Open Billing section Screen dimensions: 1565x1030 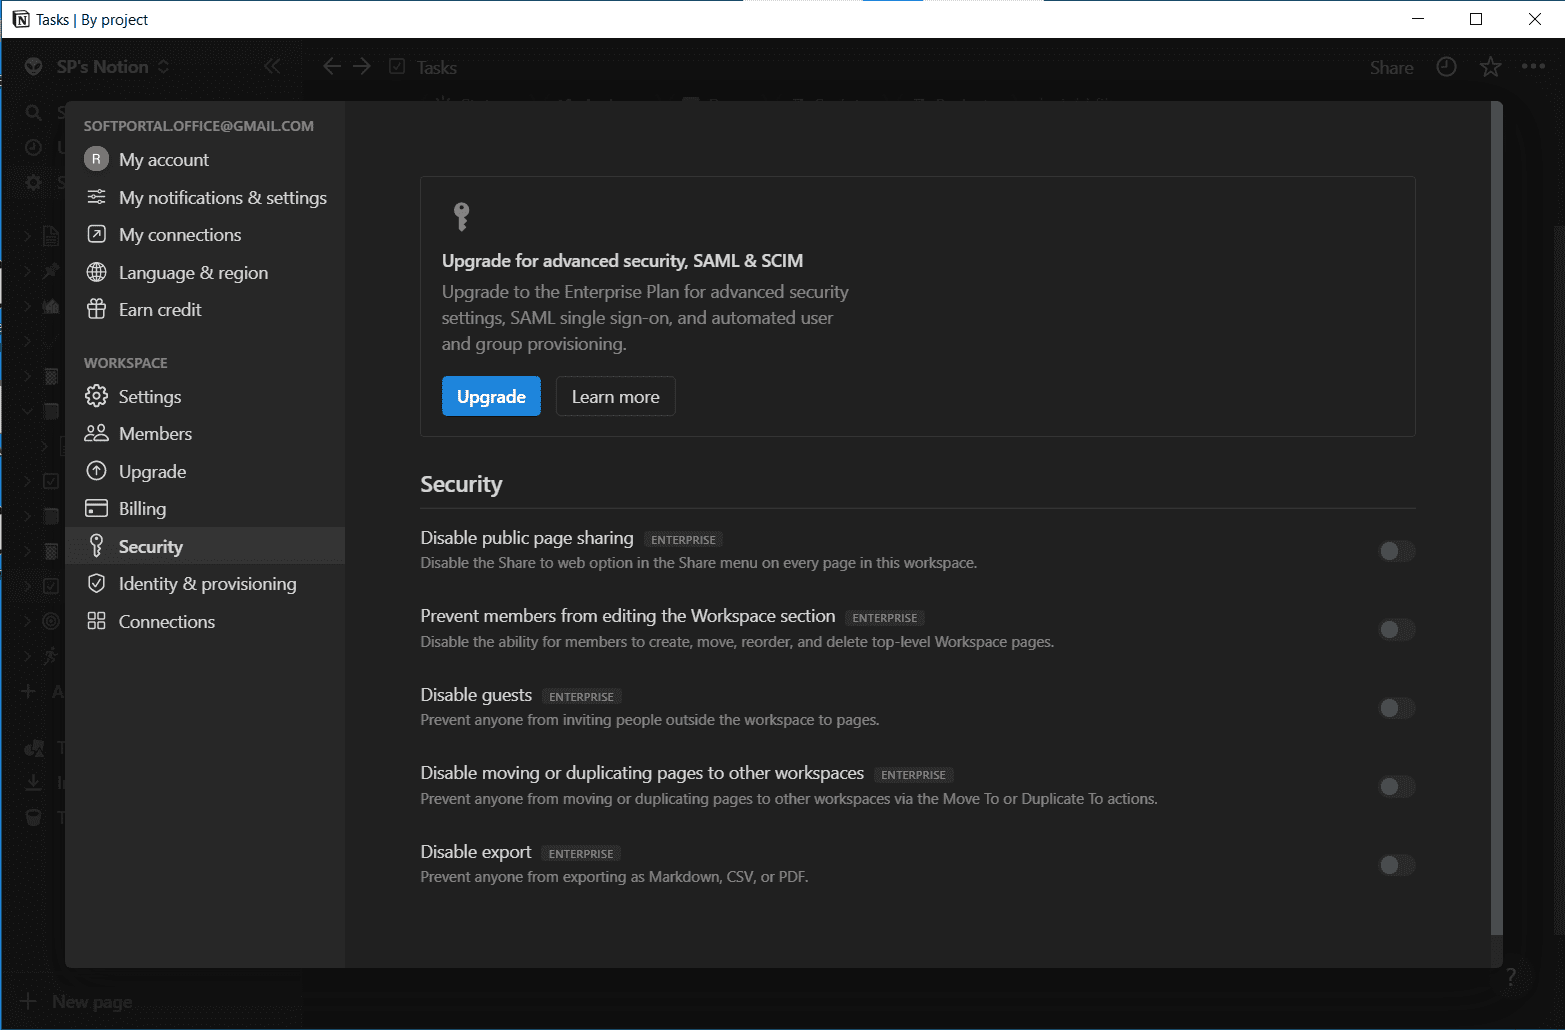coord(205,509)
